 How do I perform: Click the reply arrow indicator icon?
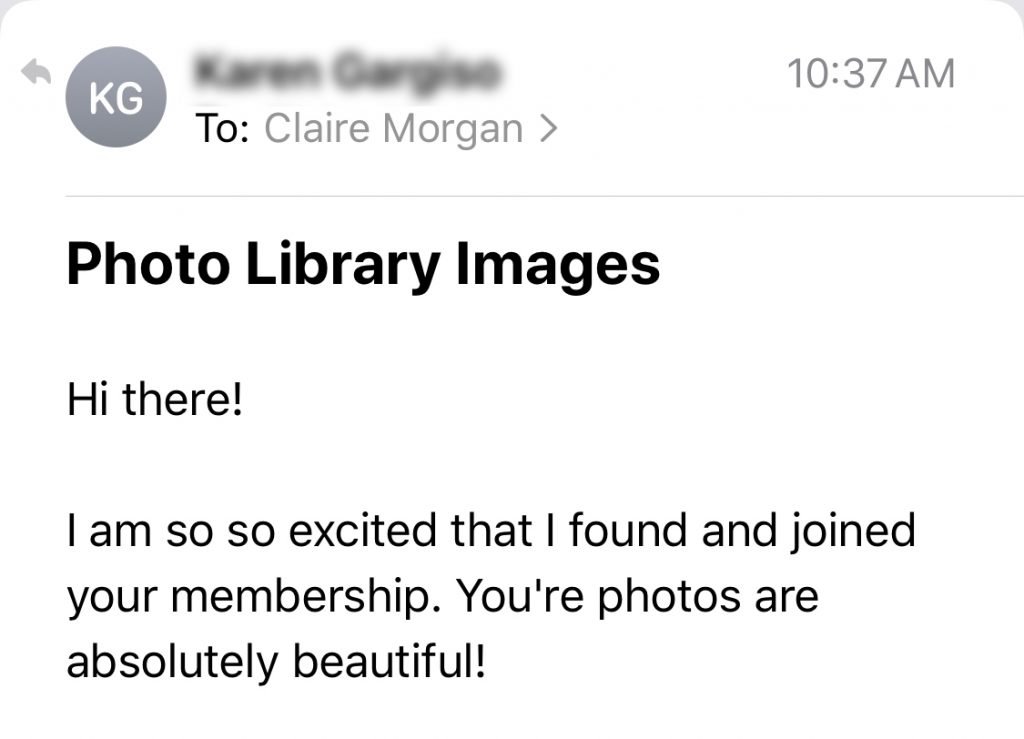(36, 72)
